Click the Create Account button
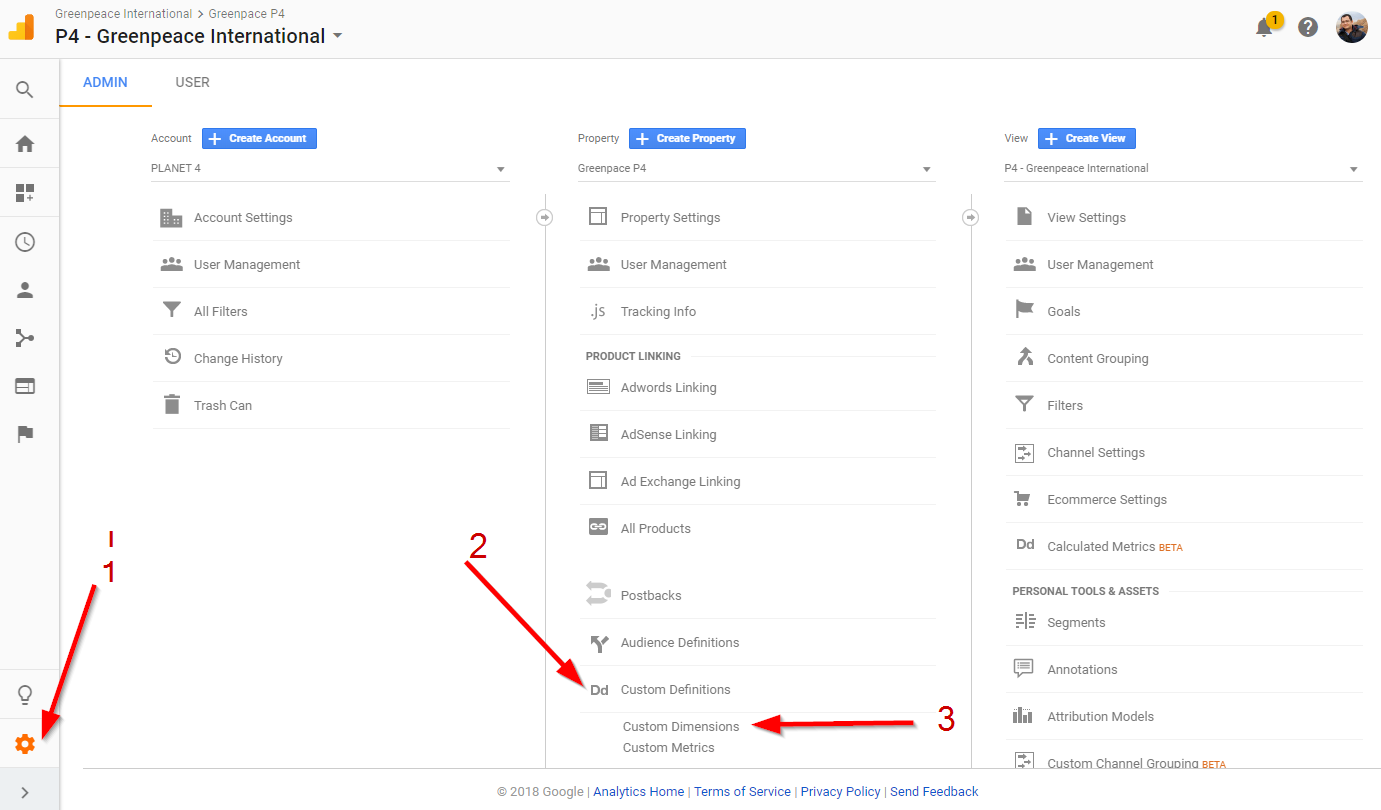The height and width of the screenshot is (810, 1381). click(259, 138)
